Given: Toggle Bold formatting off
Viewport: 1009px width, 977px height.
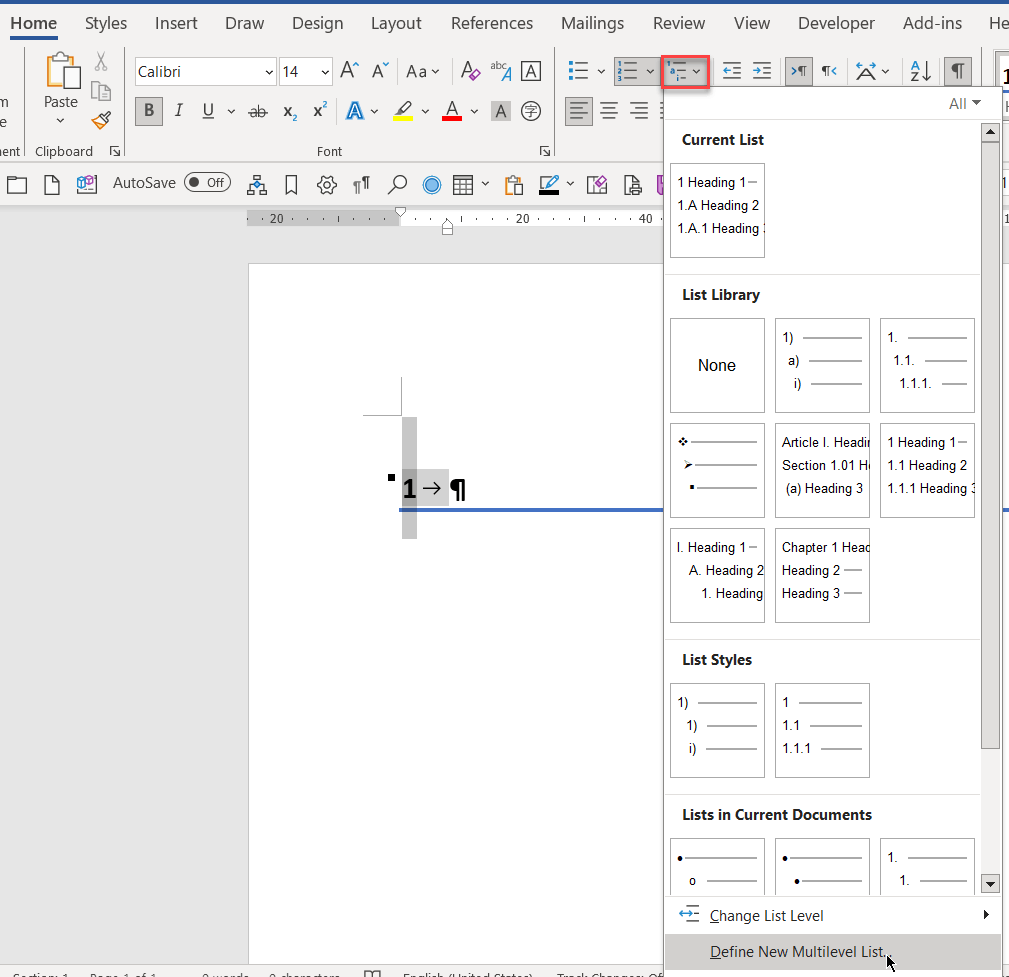Looking at the screenshot, I should tap(149, 111).
